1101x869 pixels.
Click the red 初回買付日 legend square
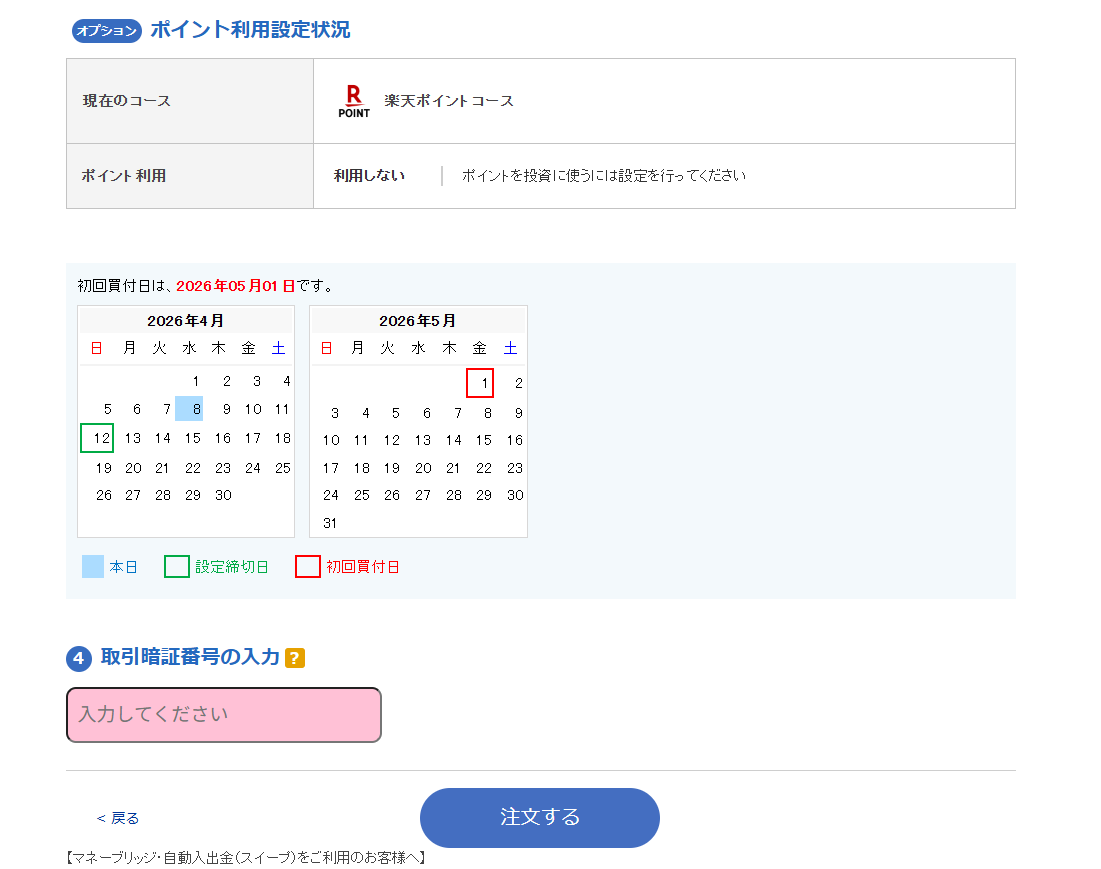308,565
